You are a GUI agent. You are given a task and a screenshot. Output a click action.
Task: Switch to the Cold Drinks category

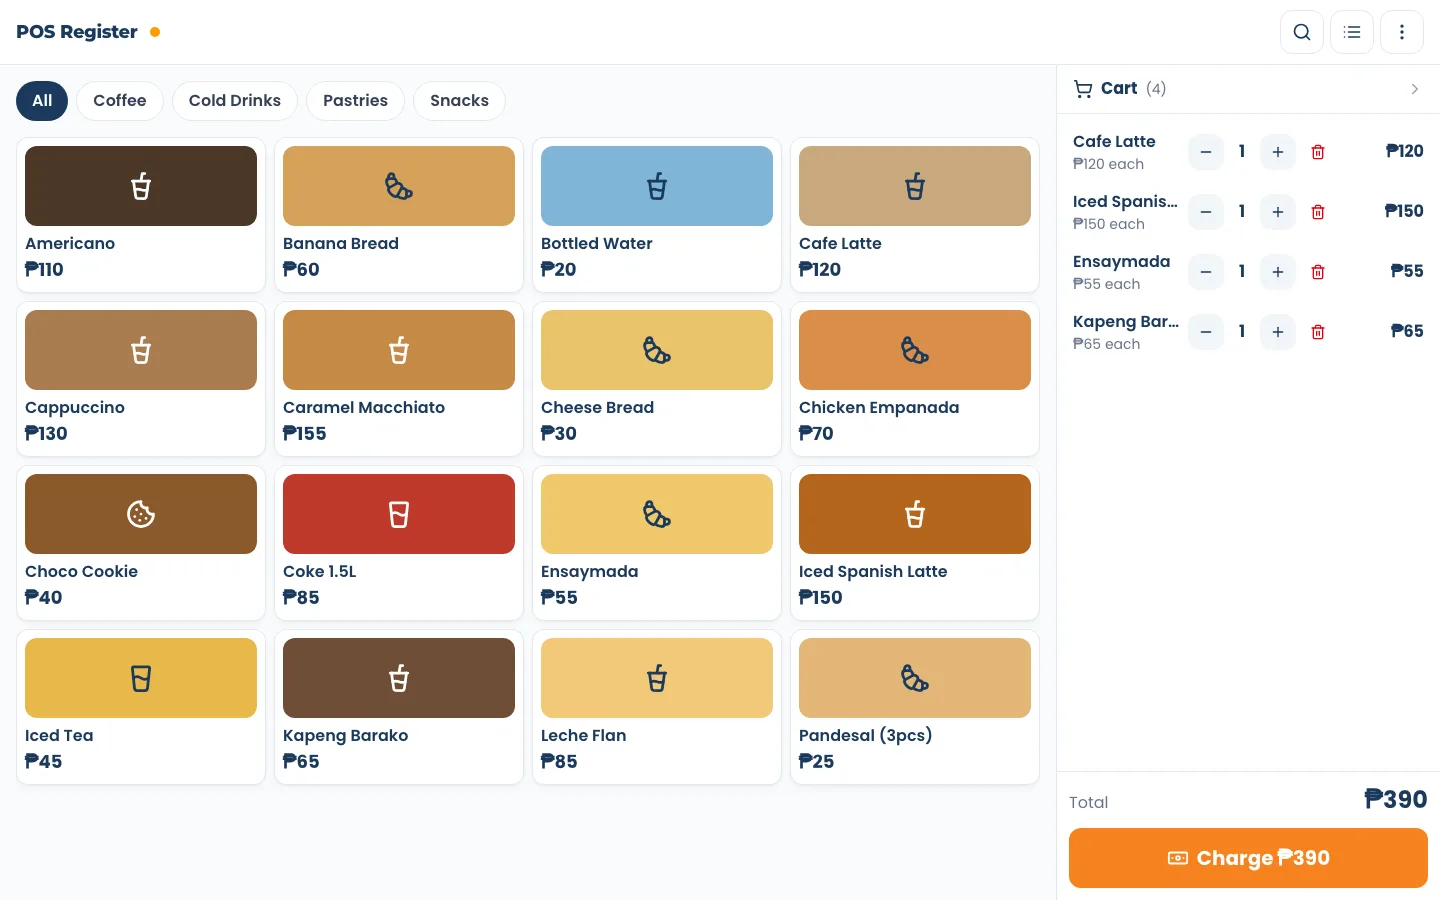point(235,101)
